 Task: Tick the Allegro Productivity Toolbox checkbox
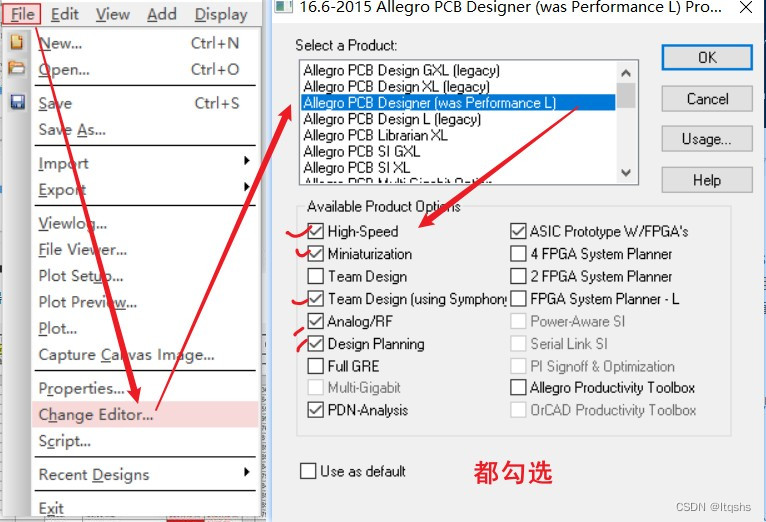[518, 387]
